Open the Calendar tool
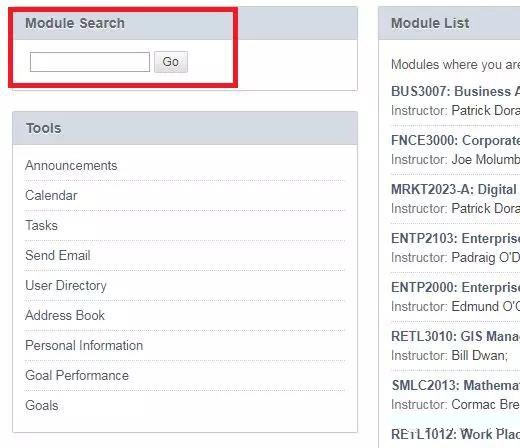Screen dimensions: 520x448 [x=51, y=196]
